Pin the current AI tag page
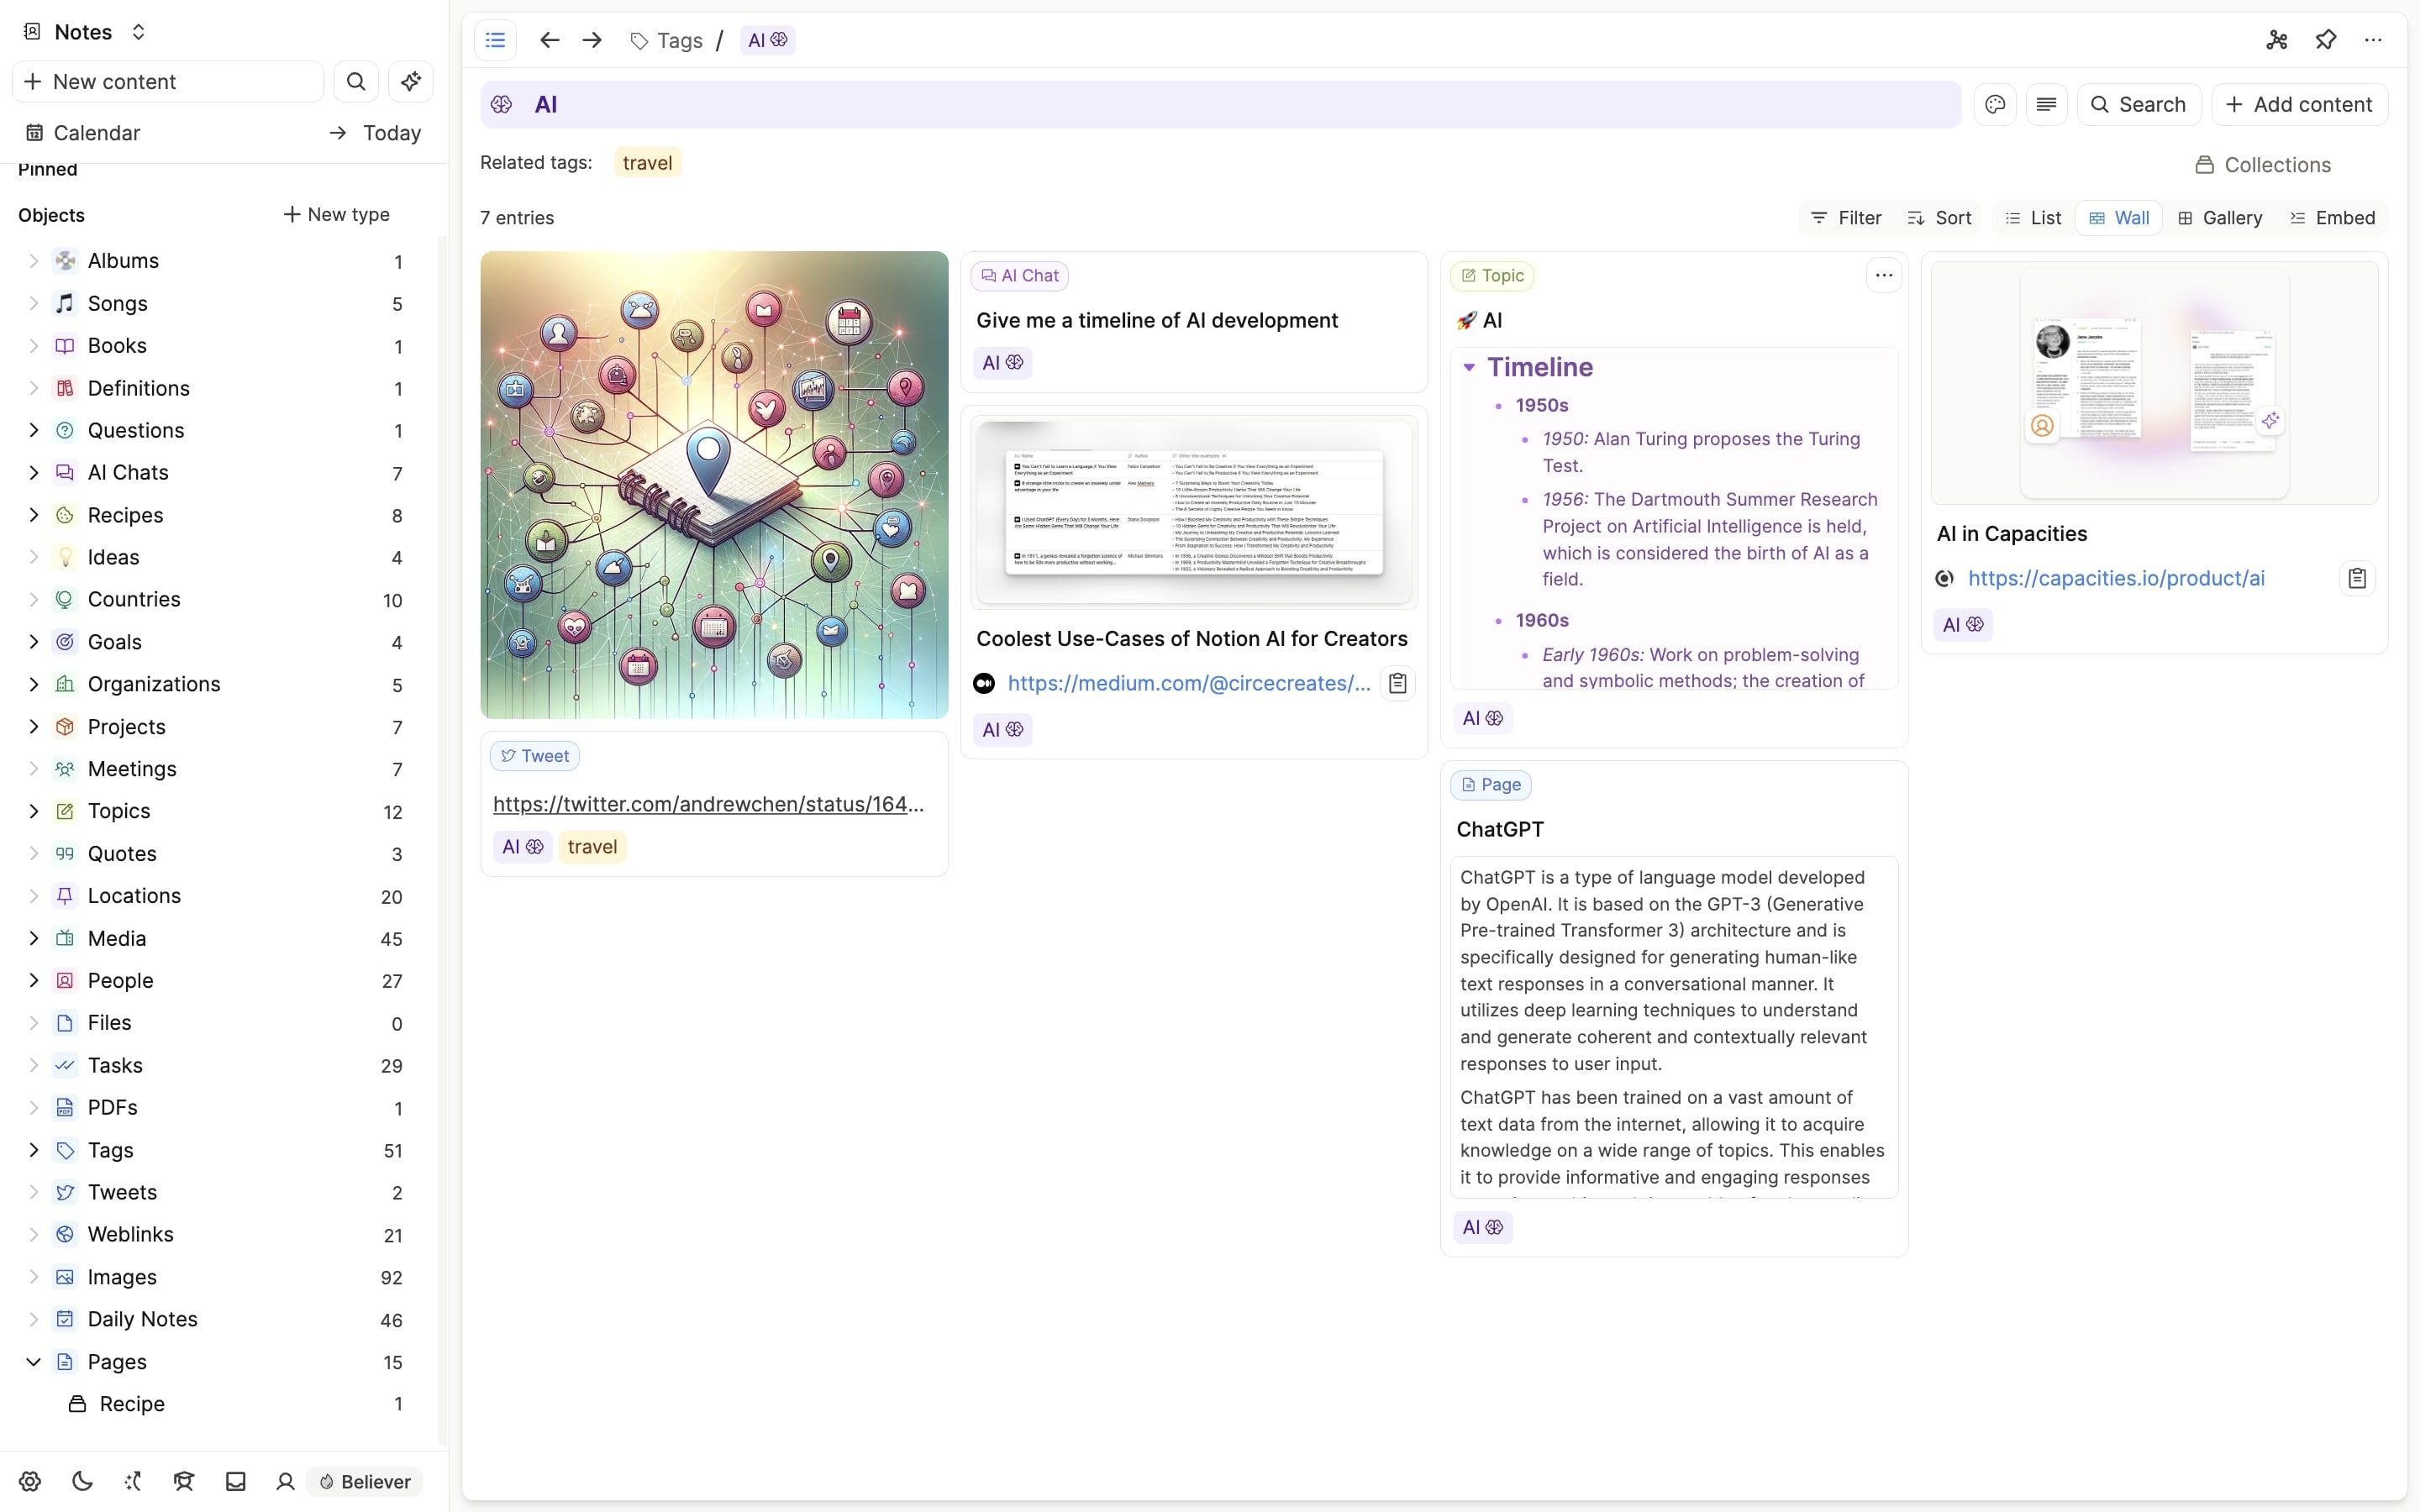Screen dimensions: 2420x1512 pyautogui.click(x=2325, y=40)
